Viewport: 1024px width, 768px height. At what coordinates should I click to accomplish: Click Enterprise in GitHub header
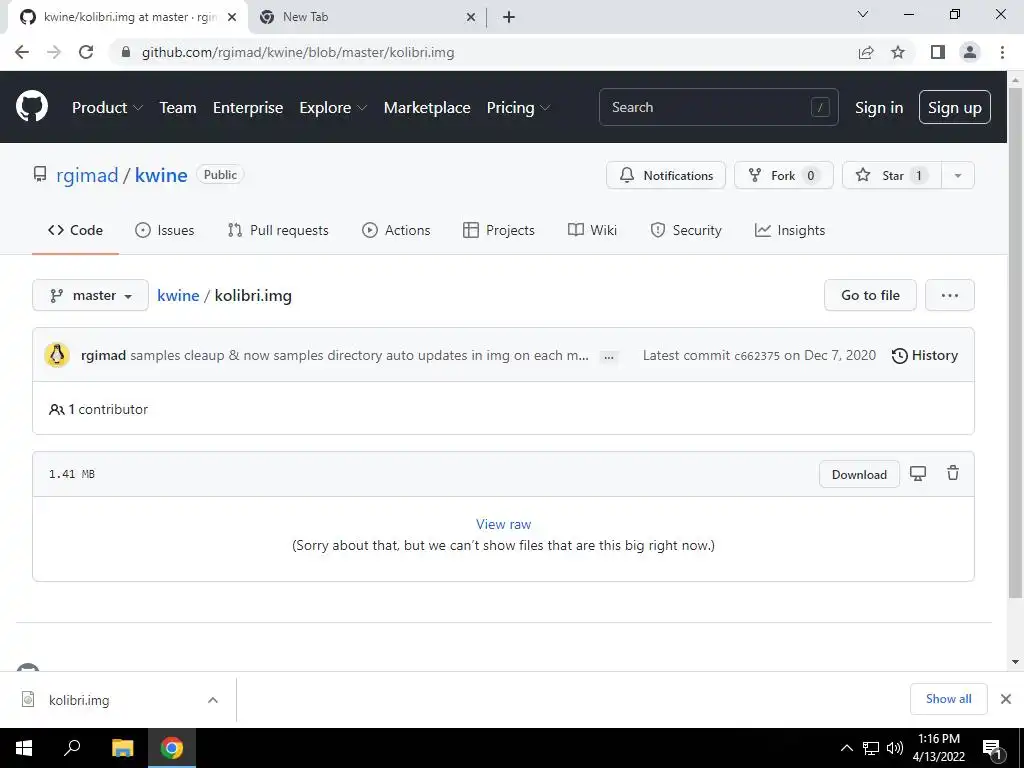point(248,108)
